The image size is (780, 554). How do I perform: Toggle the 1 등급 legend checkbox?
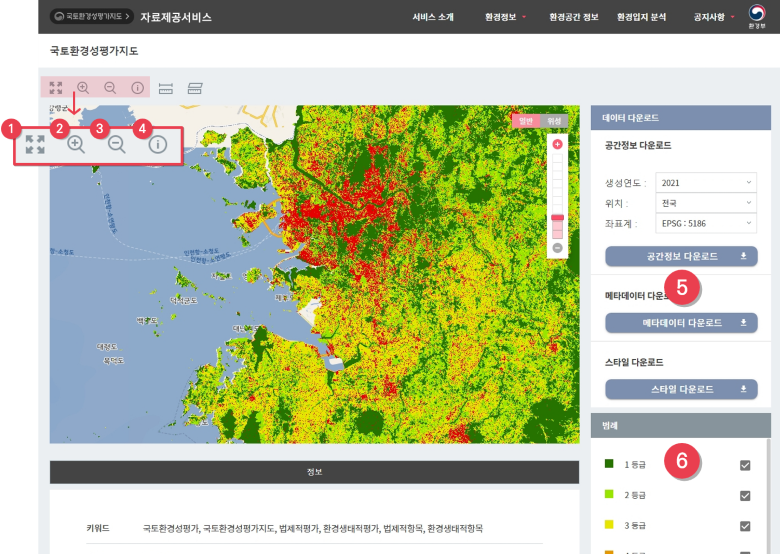(x=745, y=465)
